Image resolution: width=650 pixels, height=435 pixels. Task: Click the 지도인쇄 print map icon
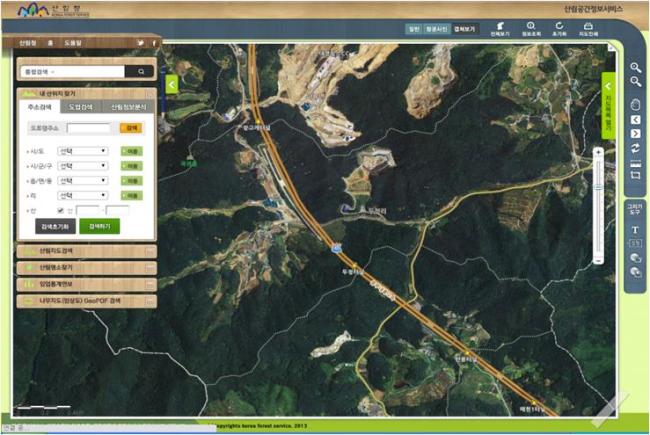click(588, 29)
